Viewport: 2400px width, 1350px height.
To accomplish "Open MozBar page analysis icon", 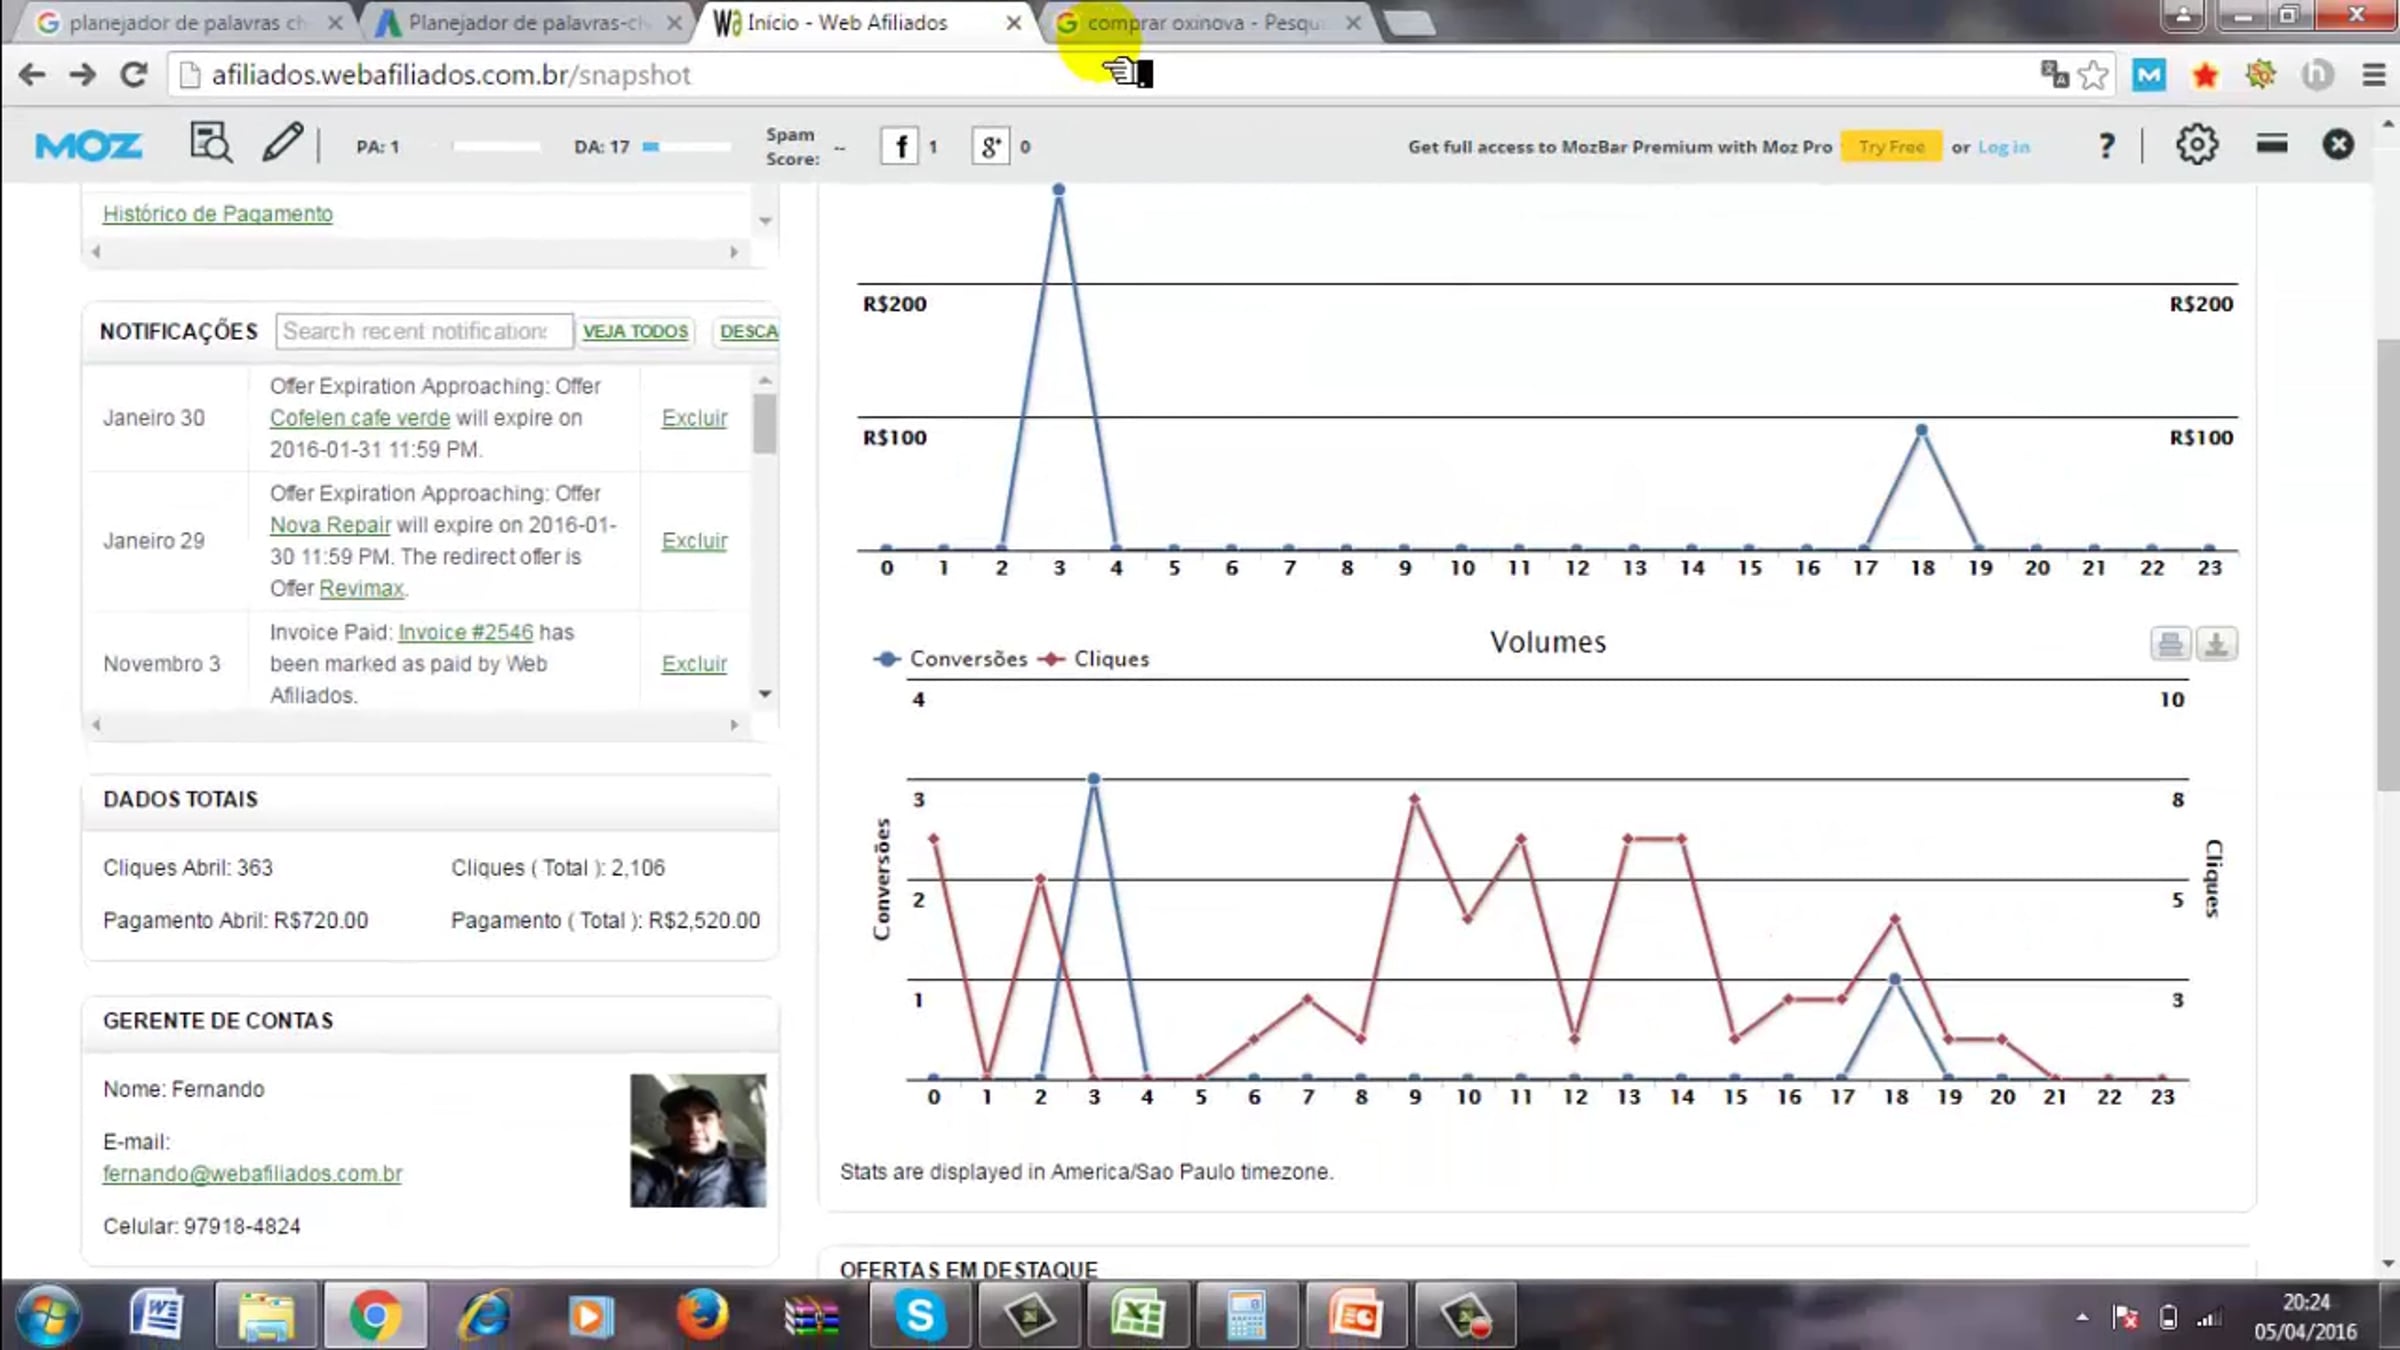I will [210, 144].
